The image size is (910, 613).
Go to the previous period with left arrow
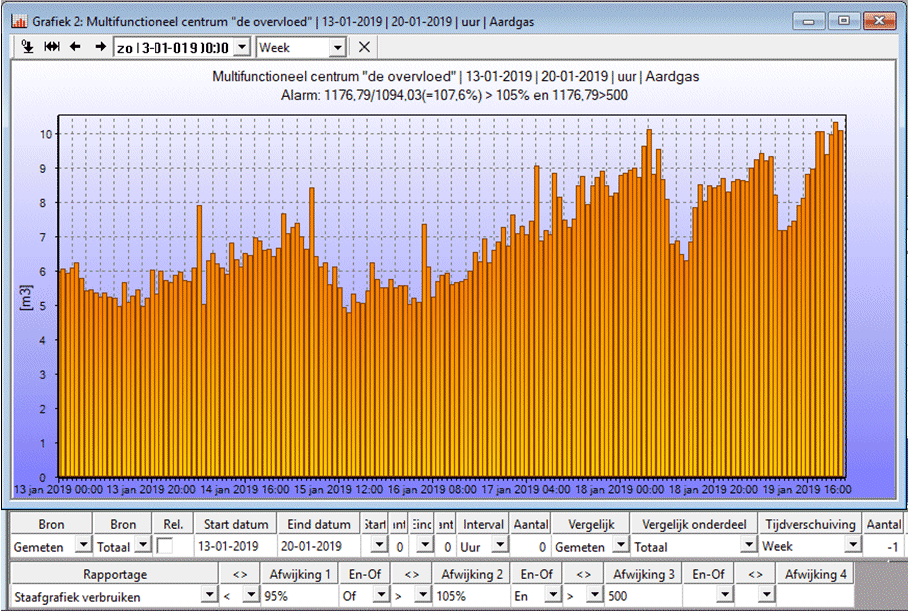(x=75, y=47)
